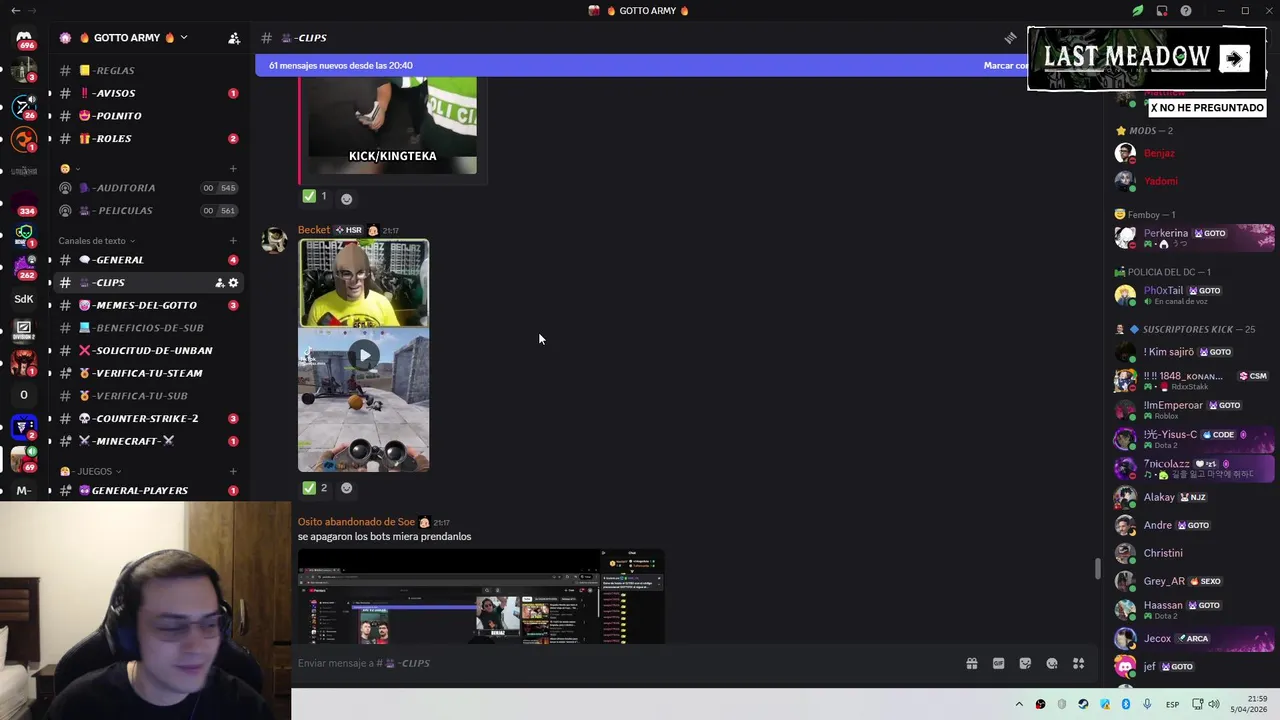Collapse JUEGOS category

click(x=91, y=471)
